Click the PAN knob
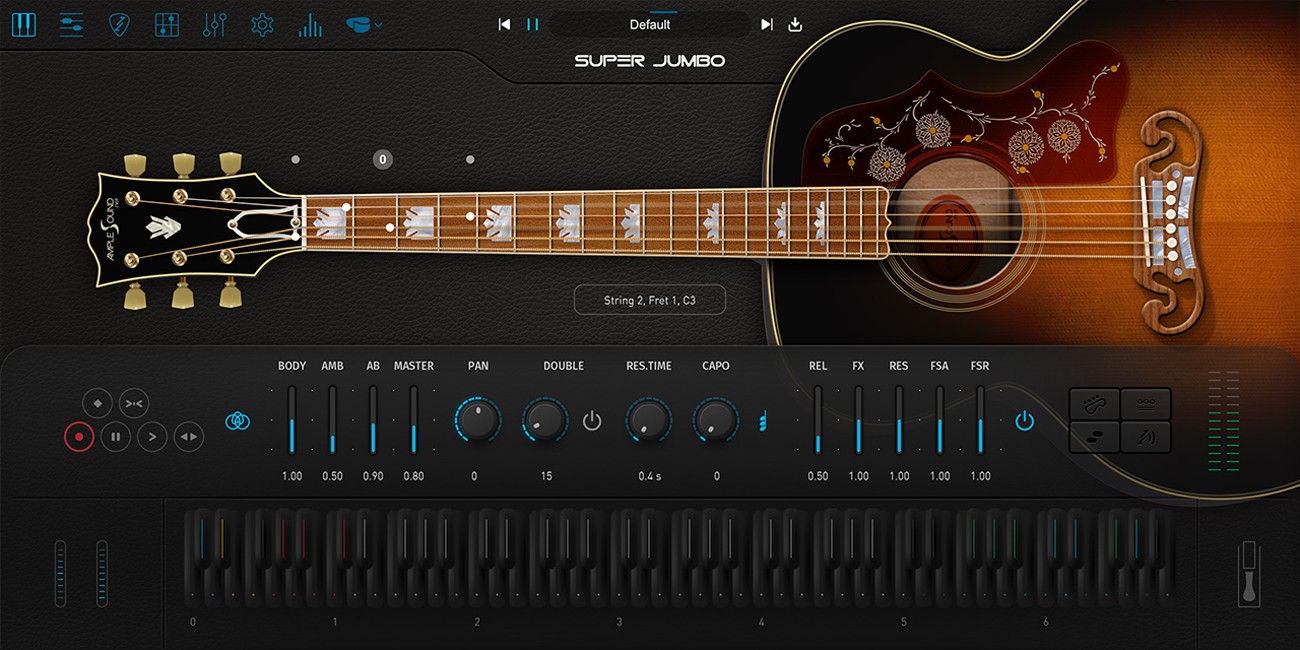Screen dimensions: 1300x650 coord(478,420)
